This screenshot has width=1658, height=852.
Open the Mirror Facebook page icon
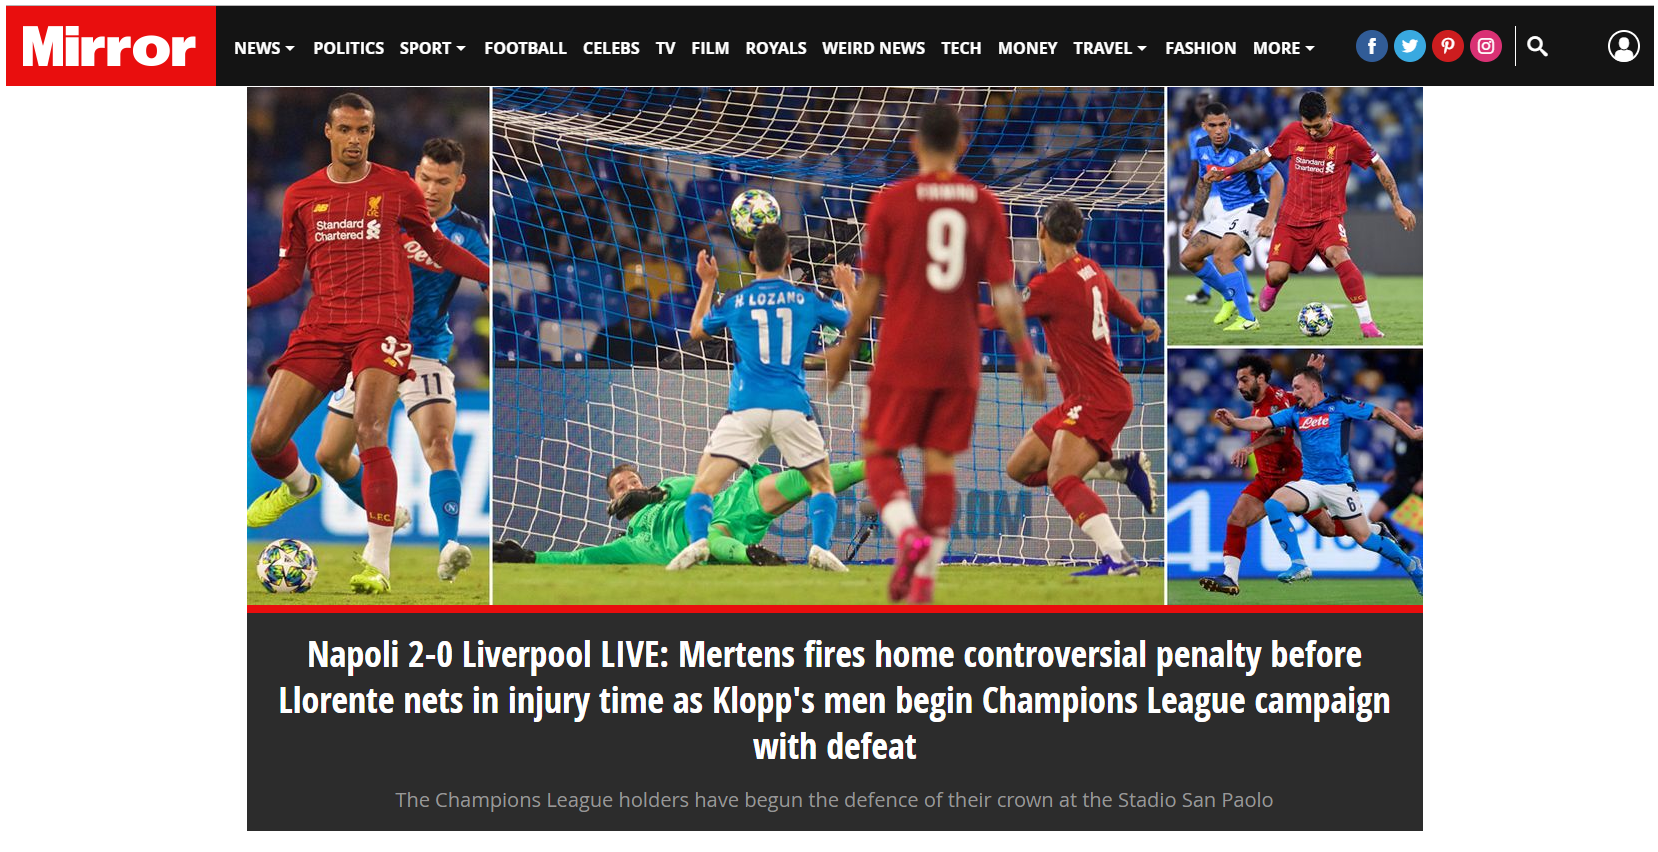coord(1371,46)
